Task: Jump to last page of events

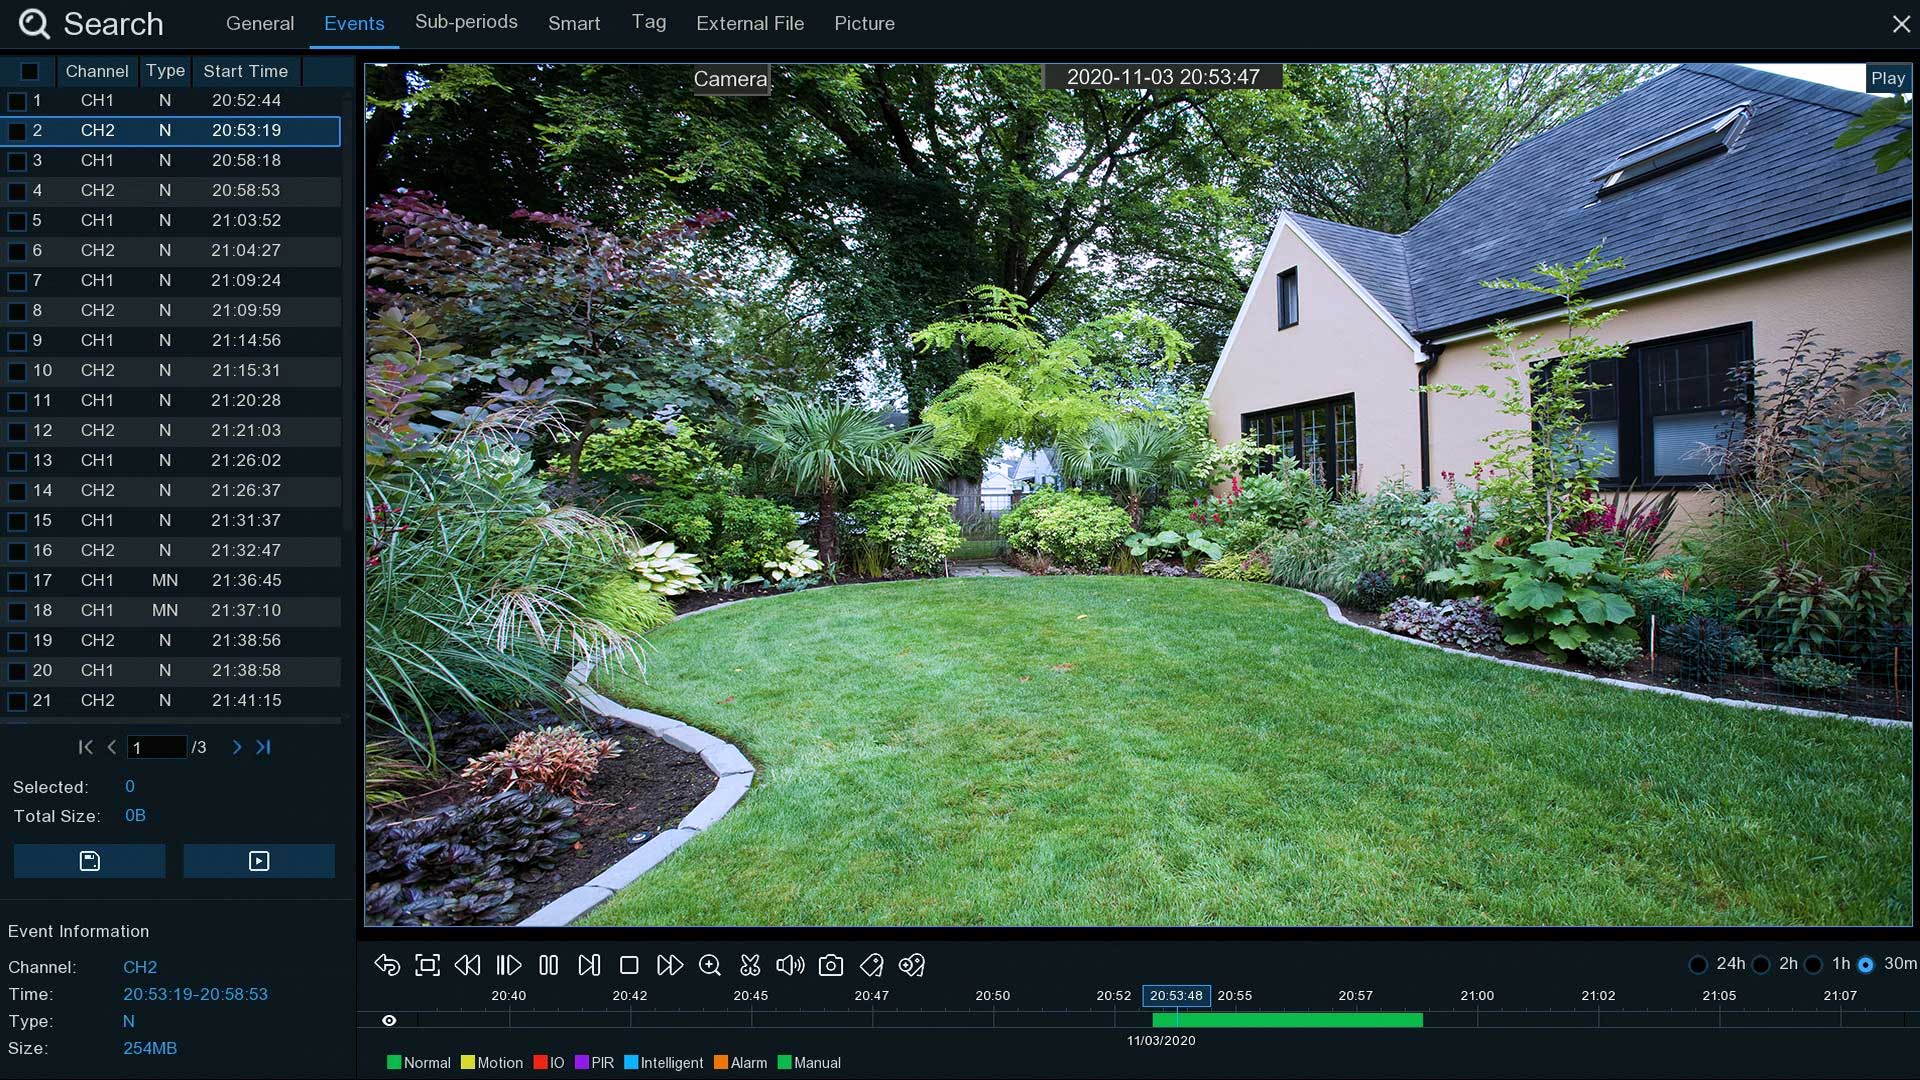Action: point(263,747)
